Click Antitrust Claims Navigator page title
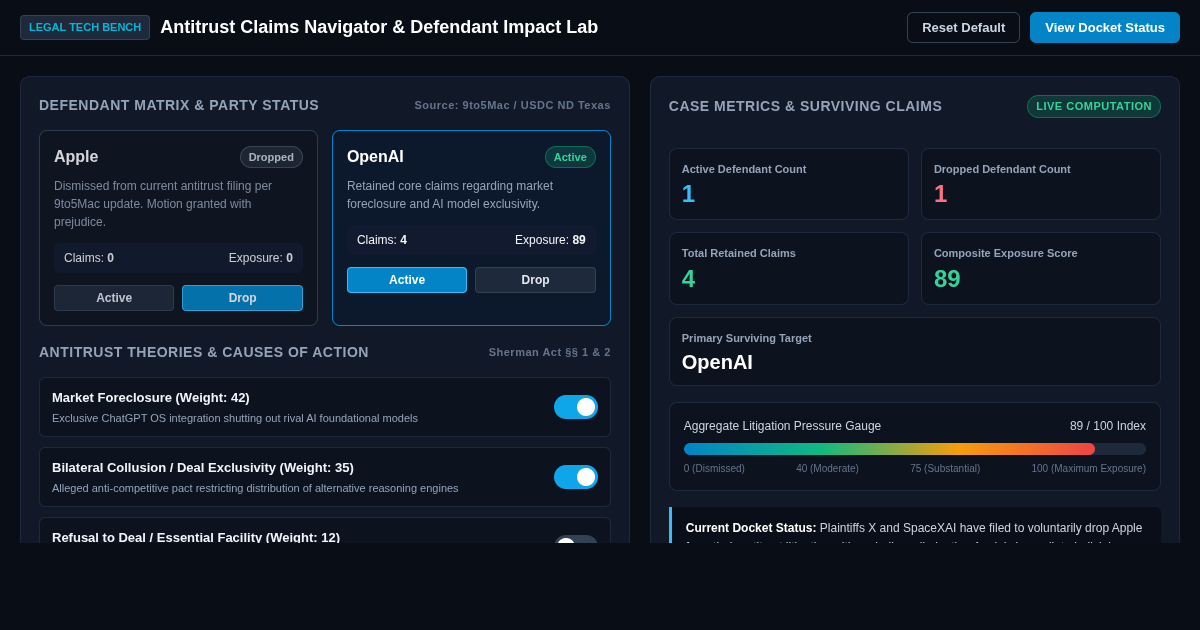Screen dimensions: 1200x630 [379, 27]
